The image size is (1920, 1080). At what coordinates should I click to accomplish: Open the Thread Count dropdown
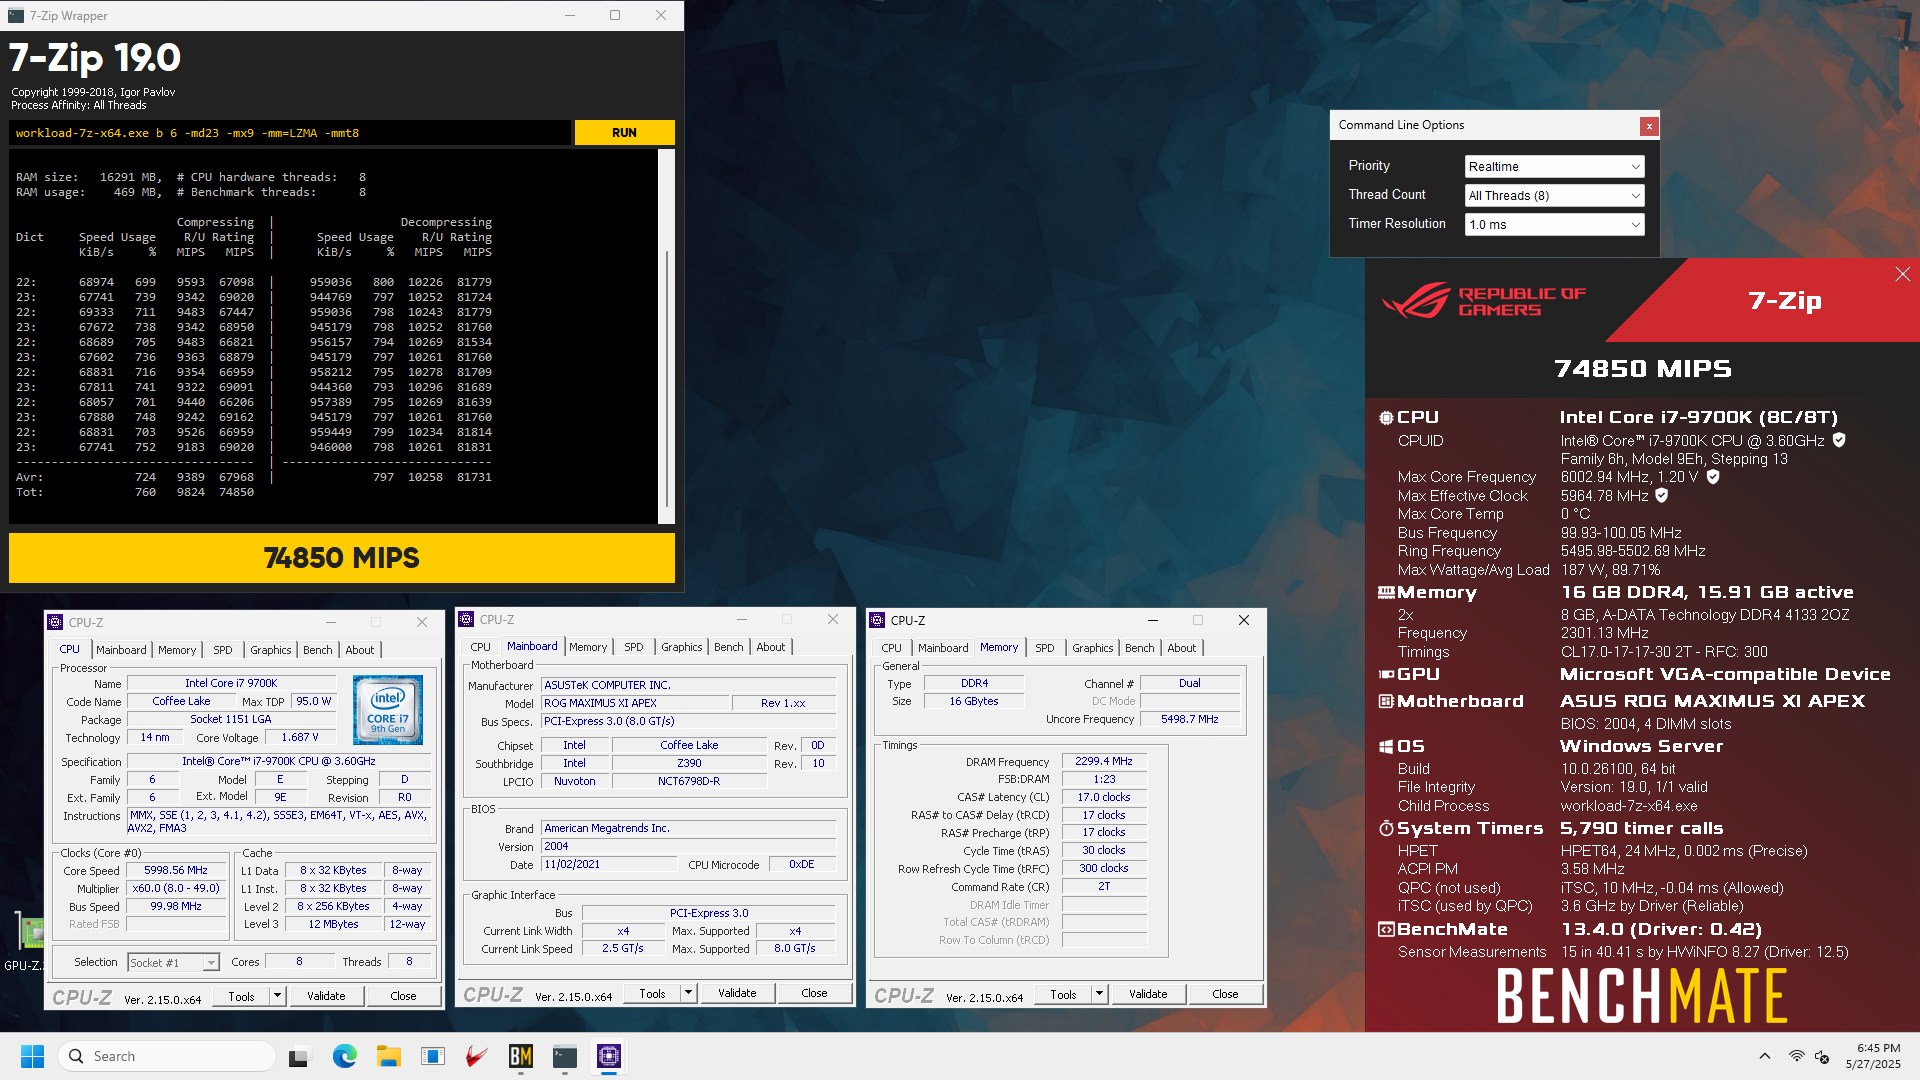[1554, 196]
